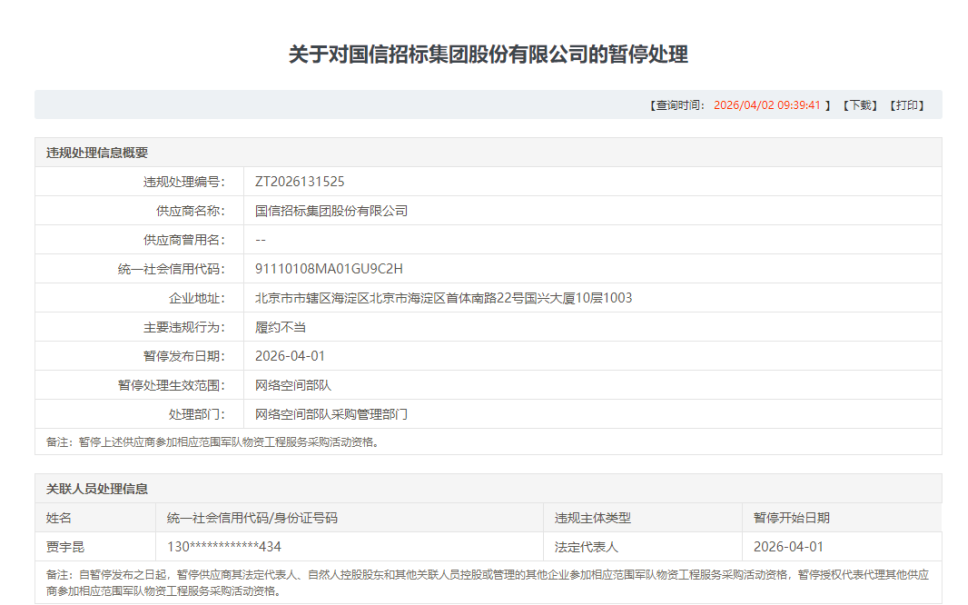Click the 姓名 column header
Viewport: 968px width, 605px height.
pyautogui.click(x=59, y=518)
